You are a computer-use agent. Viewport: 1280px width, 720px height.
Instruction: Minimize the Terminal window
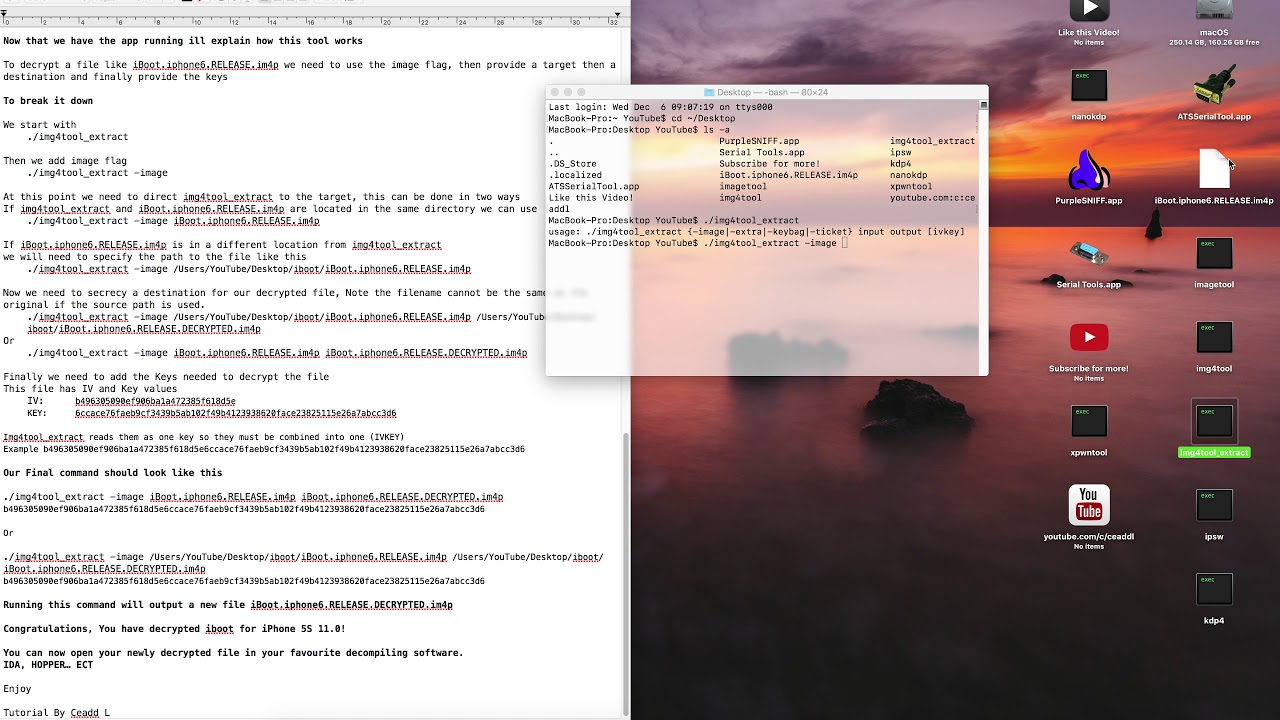[568, 92]
